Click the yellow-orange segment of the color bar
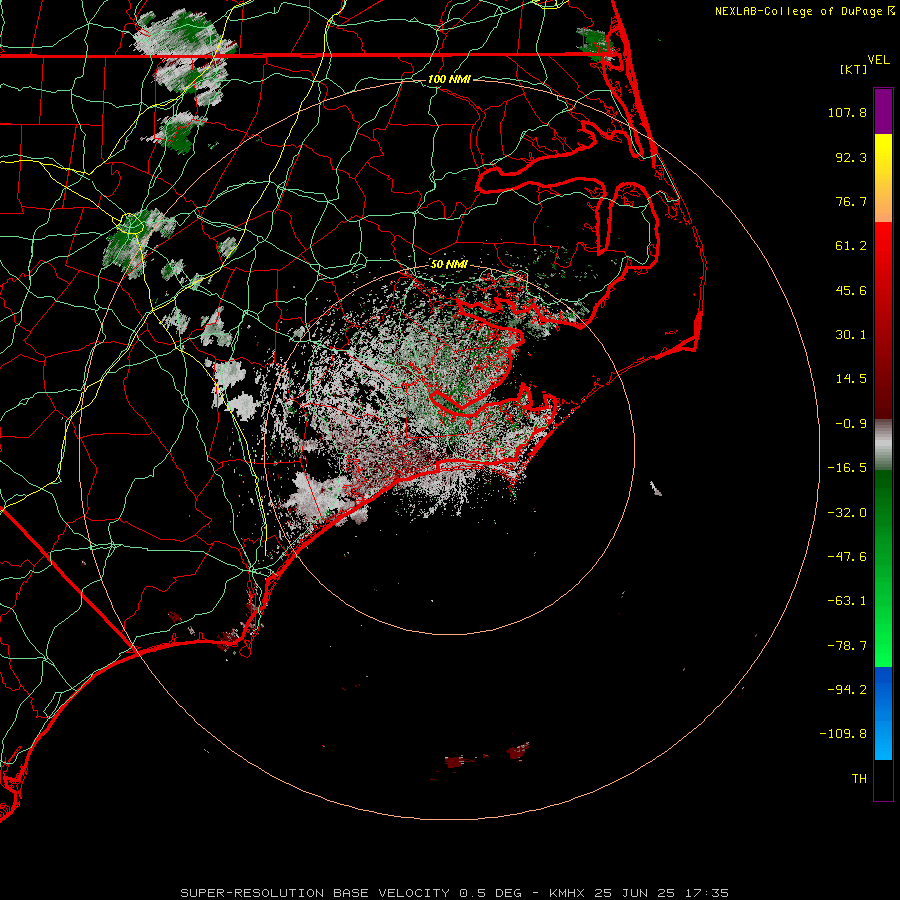Screen dimensions: 900x900 pyautogui.click(x=883, y=178)
